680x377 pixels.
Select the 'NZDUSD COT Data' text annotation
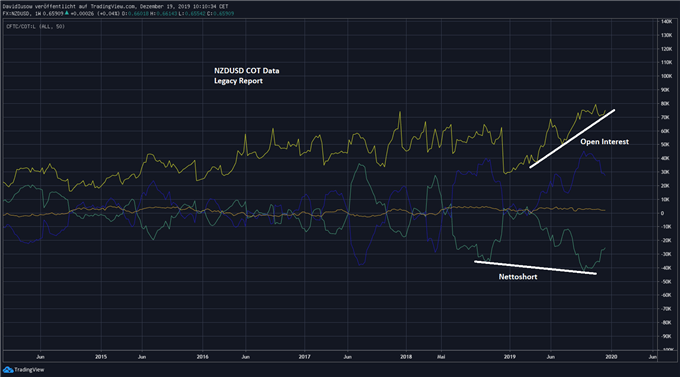pos(246,71)
